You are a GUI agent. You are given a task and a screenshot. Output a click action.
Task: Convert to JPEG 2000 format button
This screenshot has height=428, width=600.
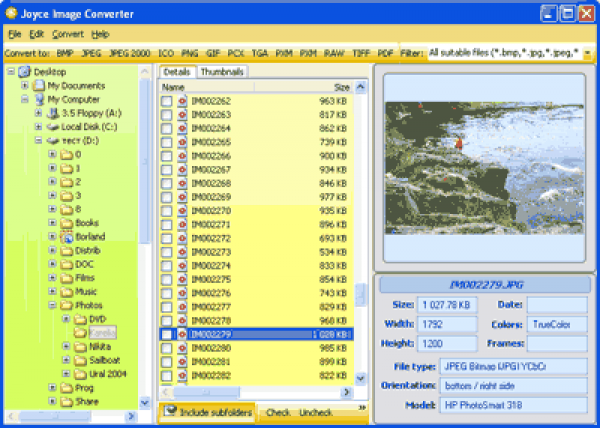(x=130, y=52)
